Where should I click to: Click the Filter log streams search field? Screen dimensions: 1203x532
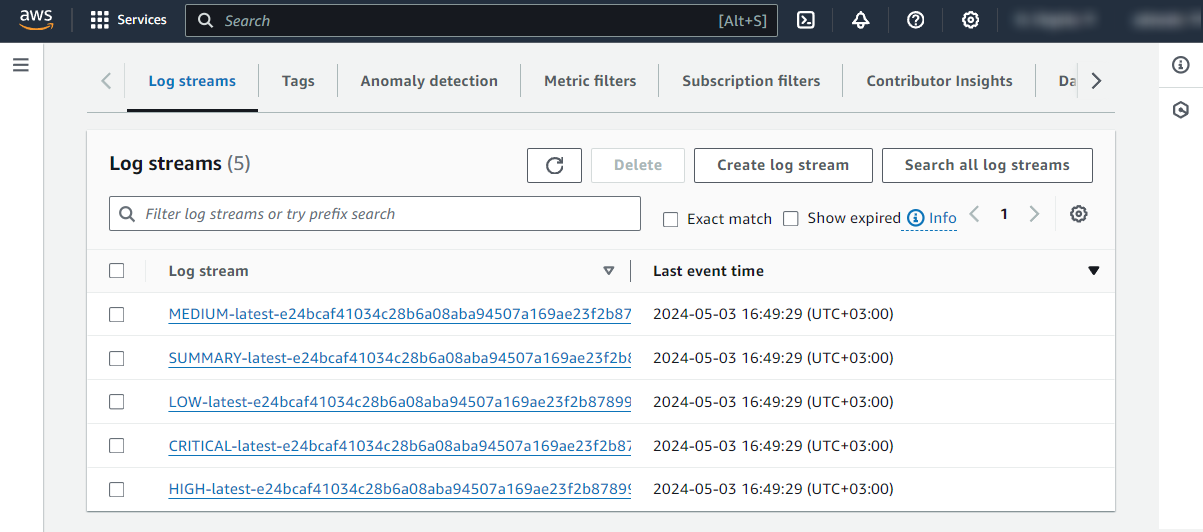pos(375,214)
